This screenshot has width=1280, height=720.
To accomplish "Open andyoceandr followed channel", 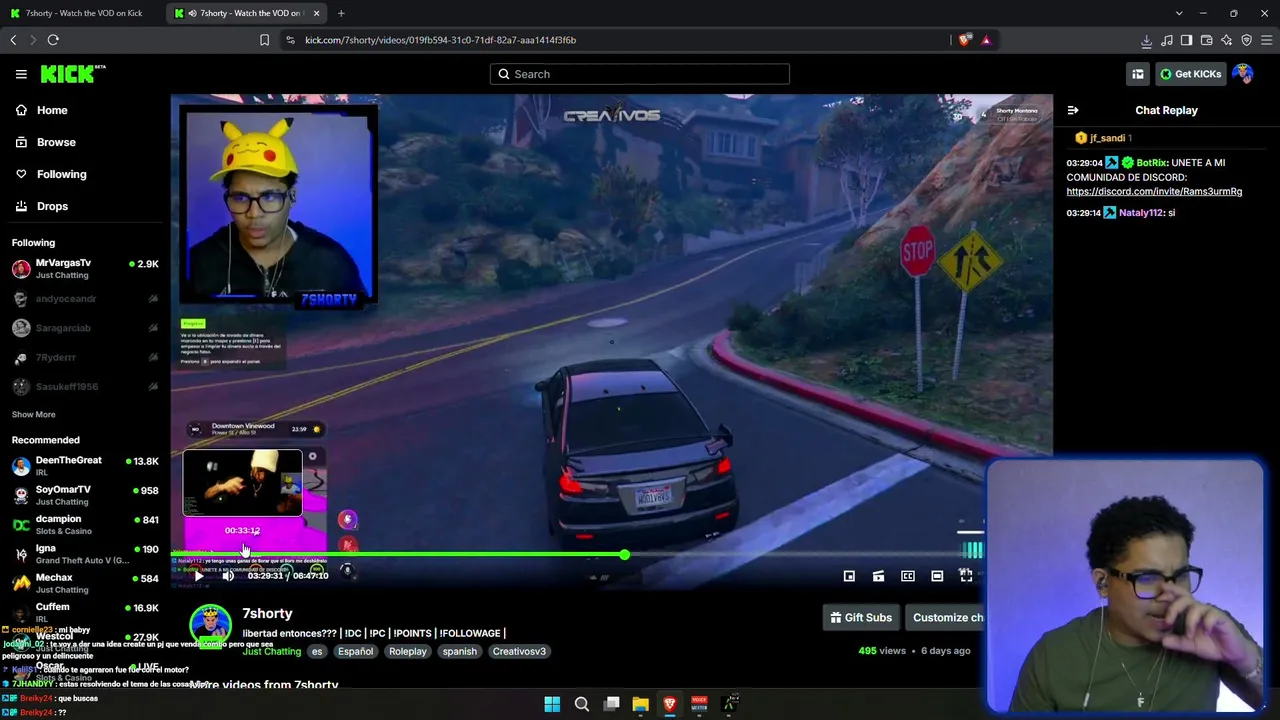I will (x=85, y=299).
